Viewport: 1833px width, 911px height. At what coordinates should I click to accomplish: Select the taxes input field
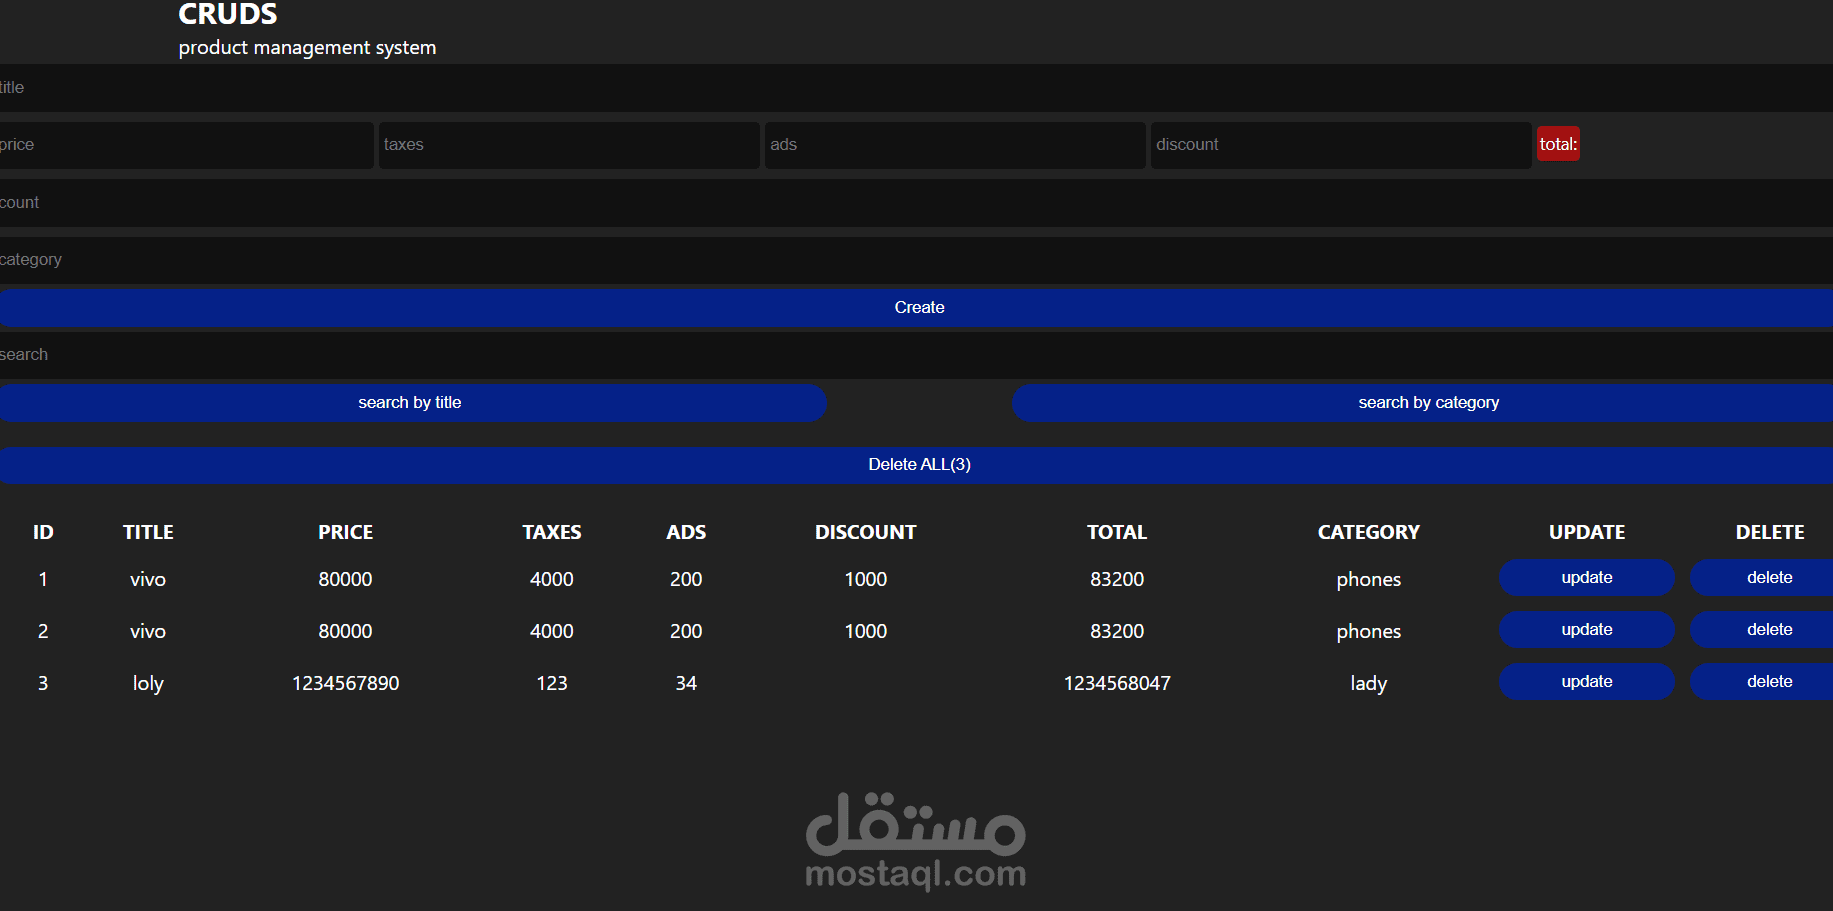tap(569, 145)
